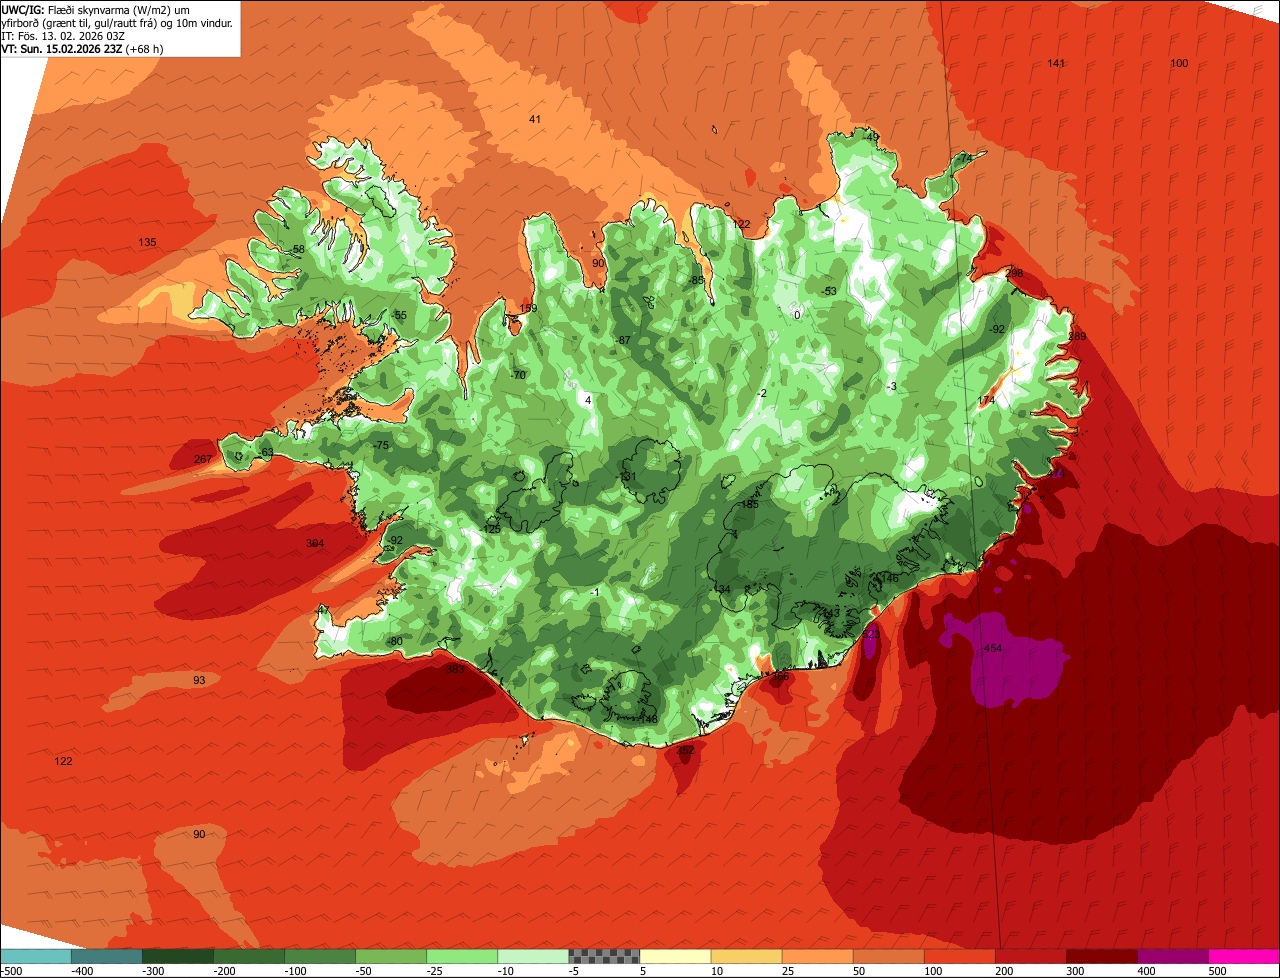The height and width of the screenshot is (978, 1280).
Task: Click the light teal legend swatch left of -400
Action: [x=35, y=955]
